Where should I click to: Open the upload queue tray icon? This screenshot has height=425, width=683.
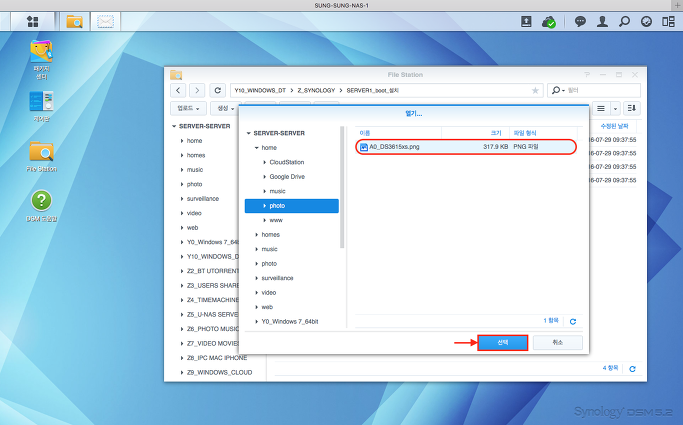[526, 21]
